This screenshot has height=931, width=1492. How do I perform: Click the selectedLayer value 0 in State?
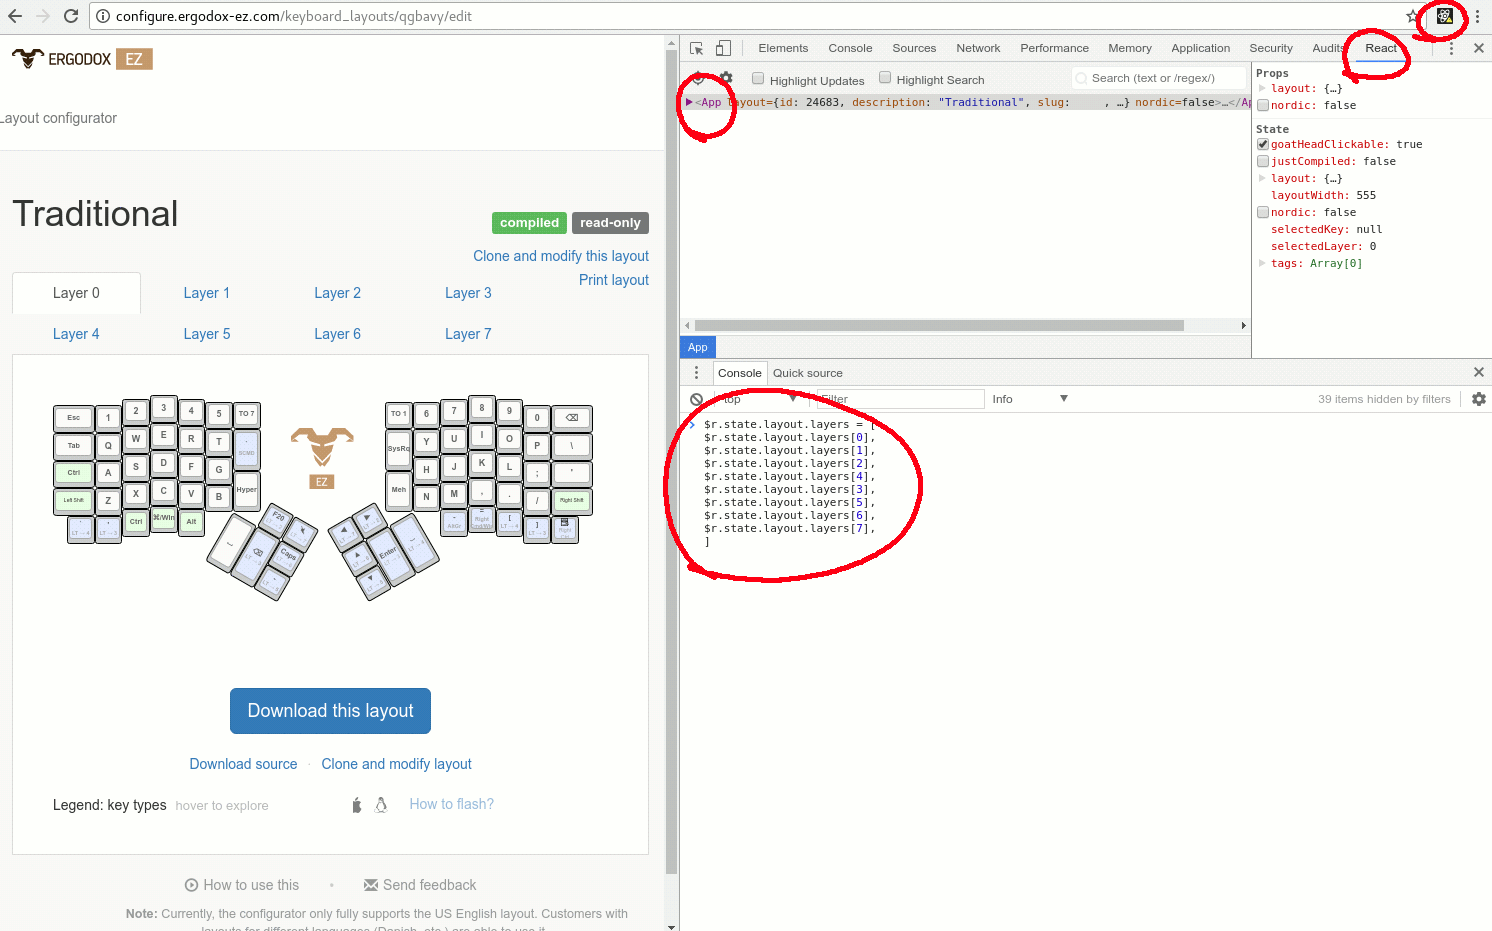point(1373,247)
